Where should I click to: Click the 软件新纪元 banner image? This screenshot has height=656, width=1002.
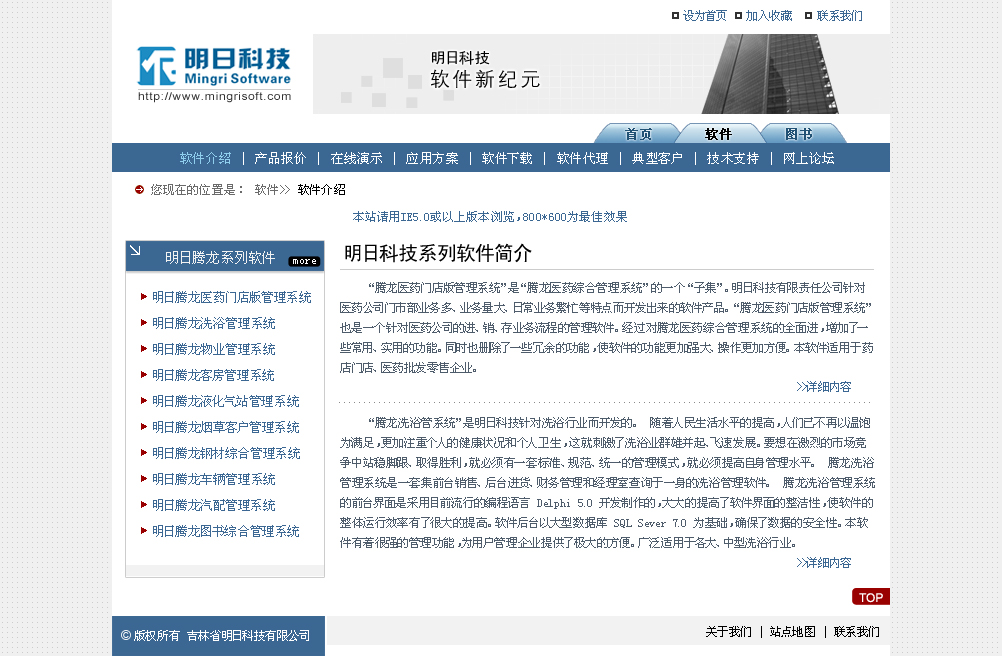[x=601, y=74]
